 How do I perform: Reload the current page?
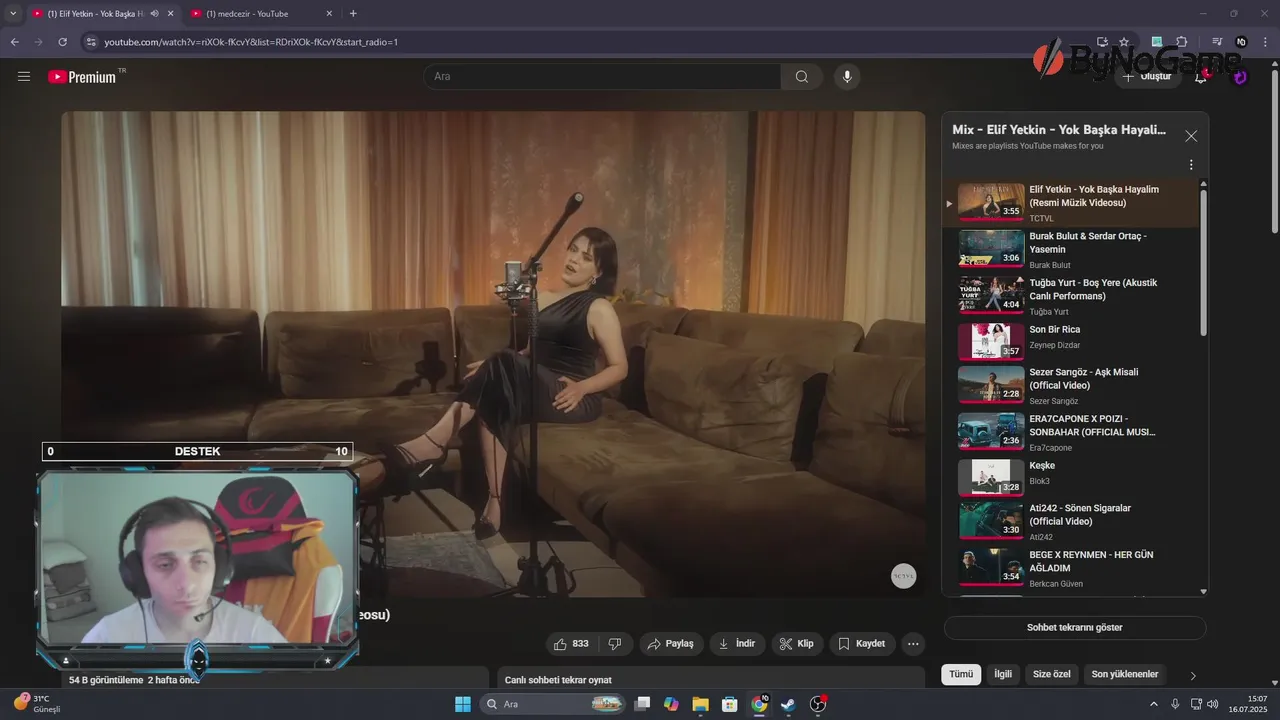coord(62,42)
